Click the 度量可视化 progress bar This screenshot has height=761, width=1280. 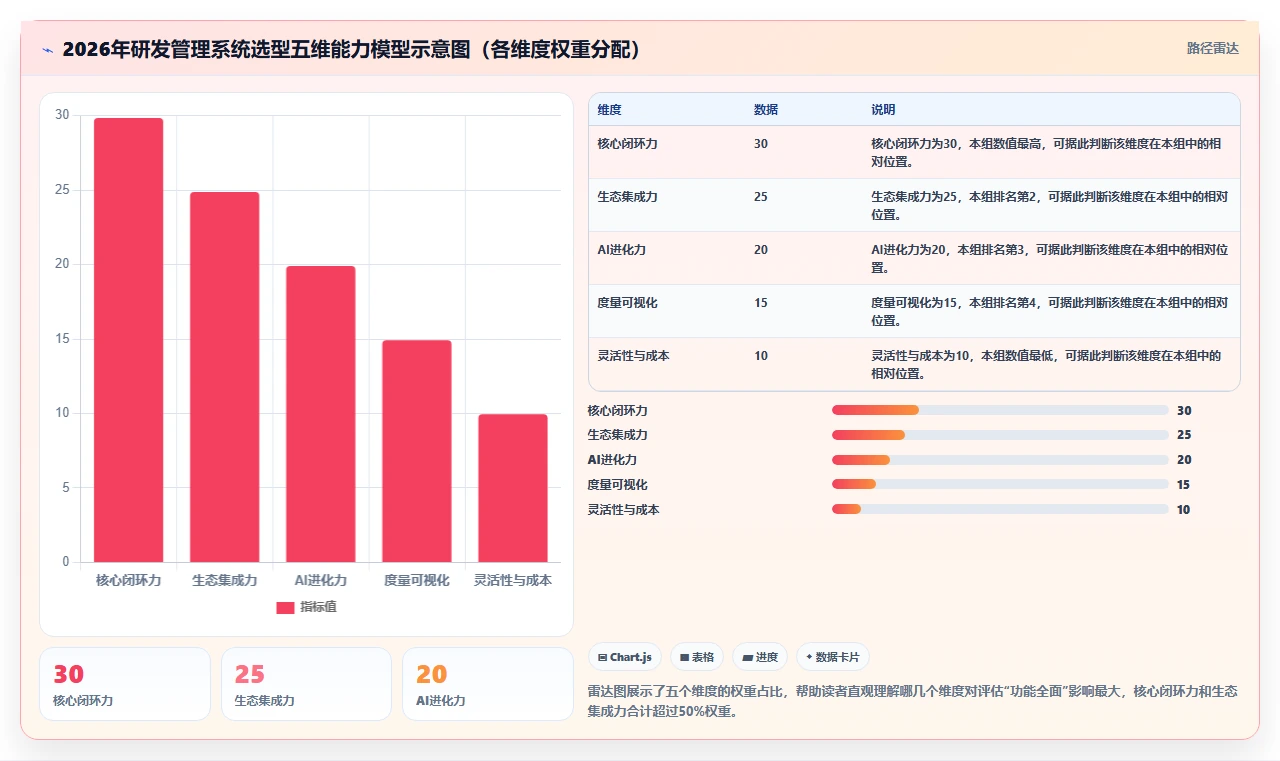(x=1000, y=485)
